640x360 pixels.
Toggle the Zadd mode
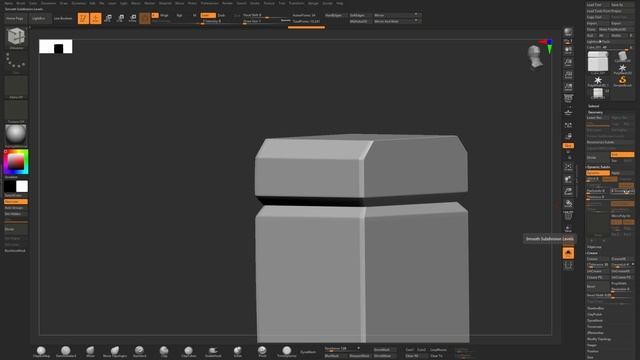click(x=208, y=15)
